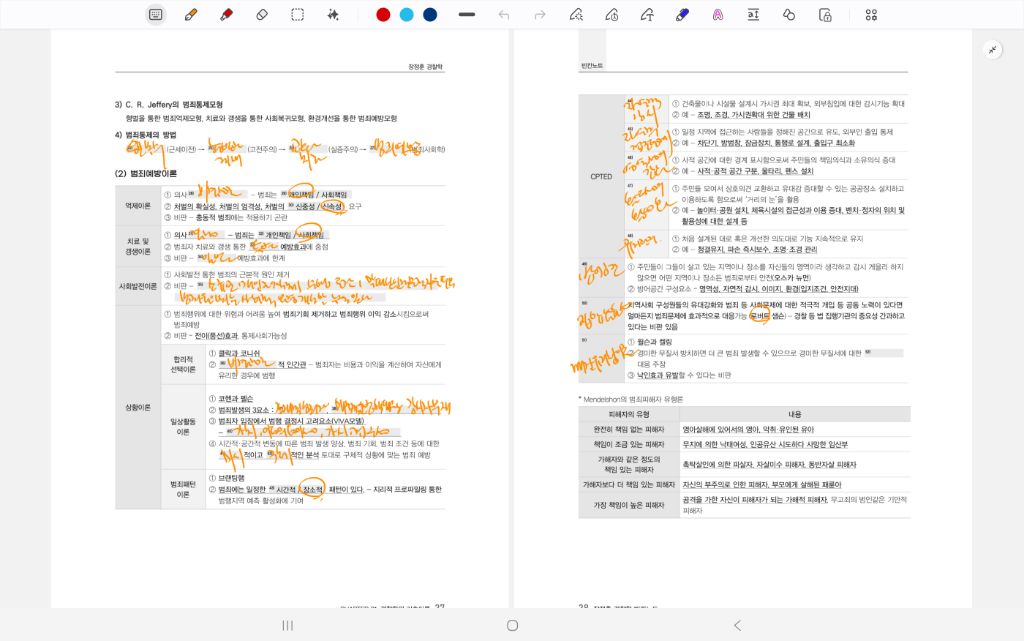Open the shapes tool
This screenshot has width=1024, height=641.
coord(789,14)
